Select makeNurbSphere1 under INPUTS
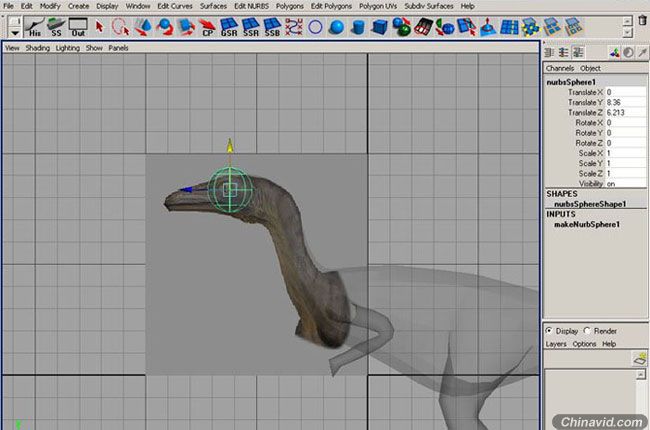This screenshot has height=430, width=650. (585, 225)
